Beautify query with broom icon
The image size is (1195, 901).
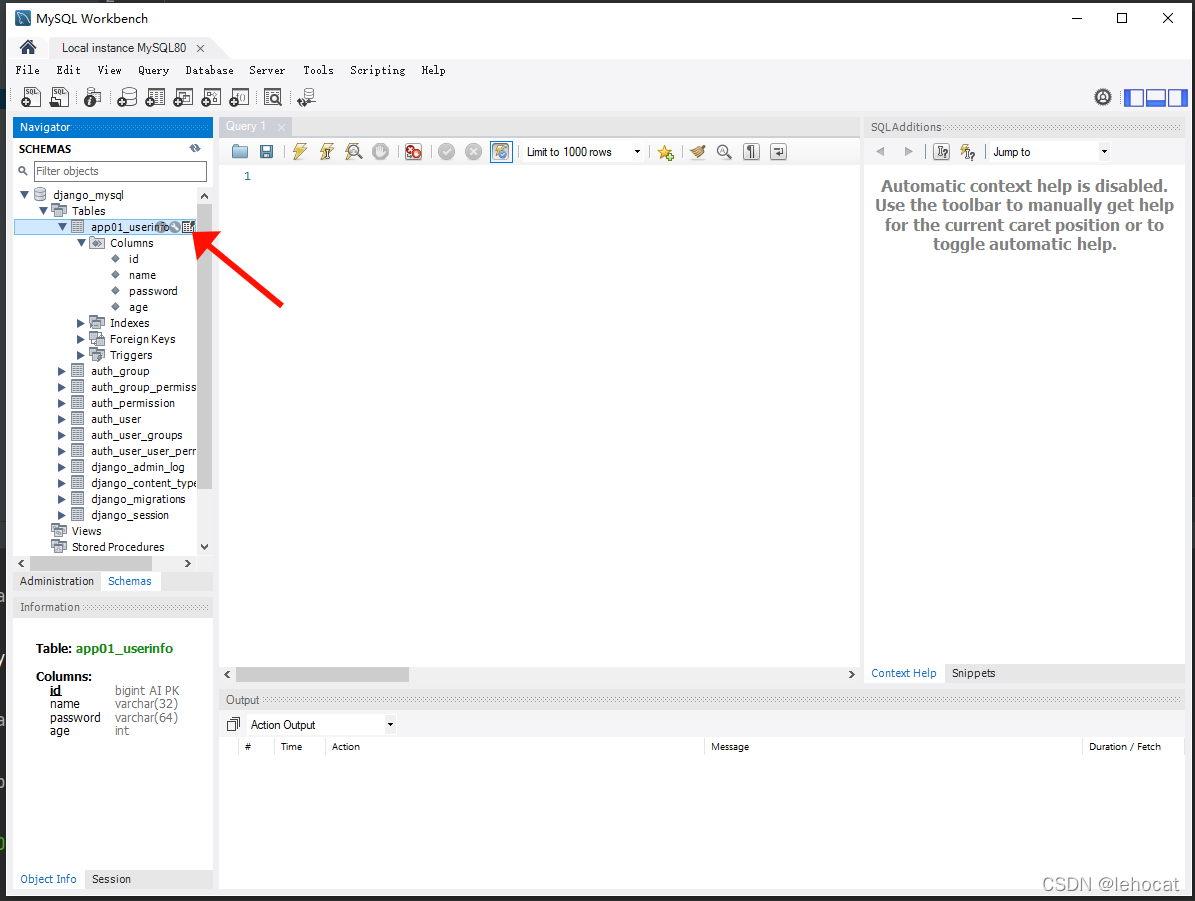click(697, 152)
